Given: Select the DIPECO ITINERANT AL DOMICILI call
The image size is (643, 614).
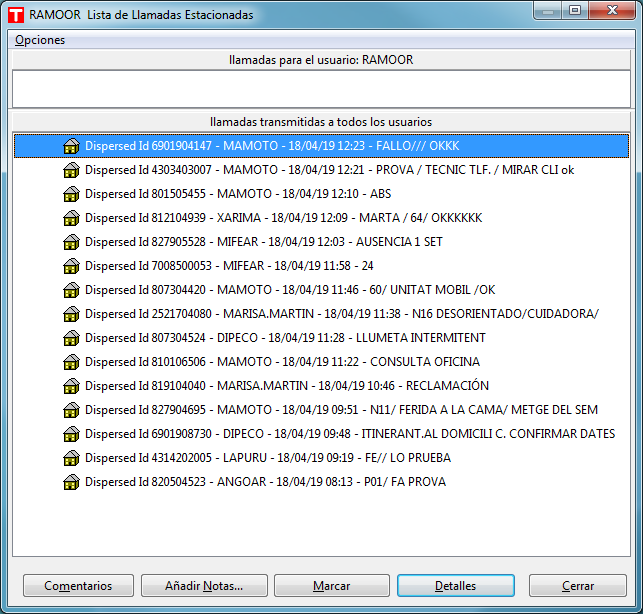Looking at the screenshot, I should pyautogui.click(x=349, y=434).
